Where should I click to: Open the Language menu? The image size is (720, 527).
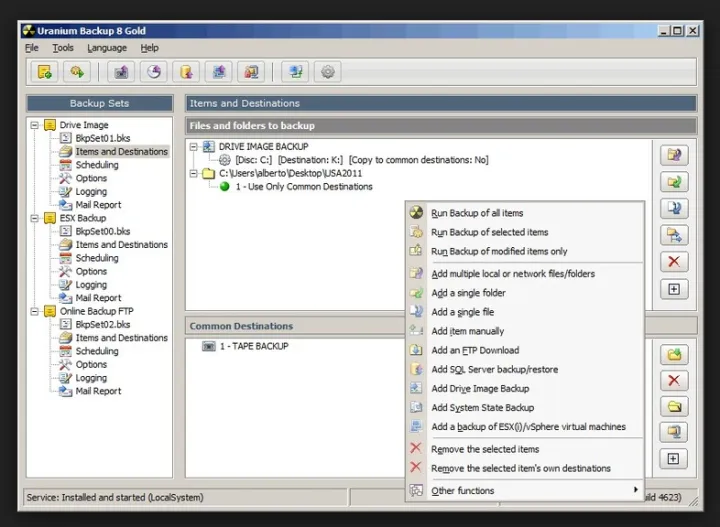click(x=107, y=48)
